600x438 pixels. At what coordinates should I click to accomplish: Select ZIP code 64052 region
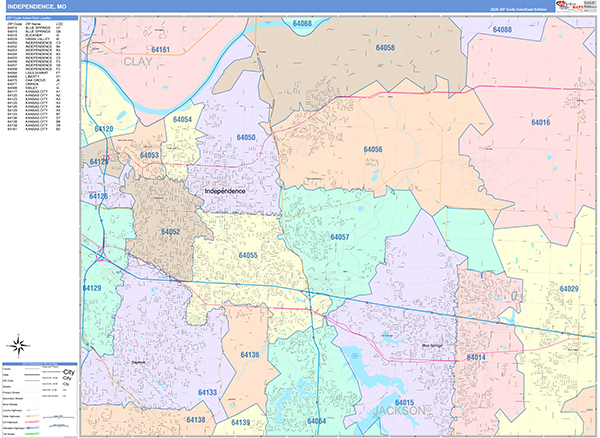tap(170, 231)
